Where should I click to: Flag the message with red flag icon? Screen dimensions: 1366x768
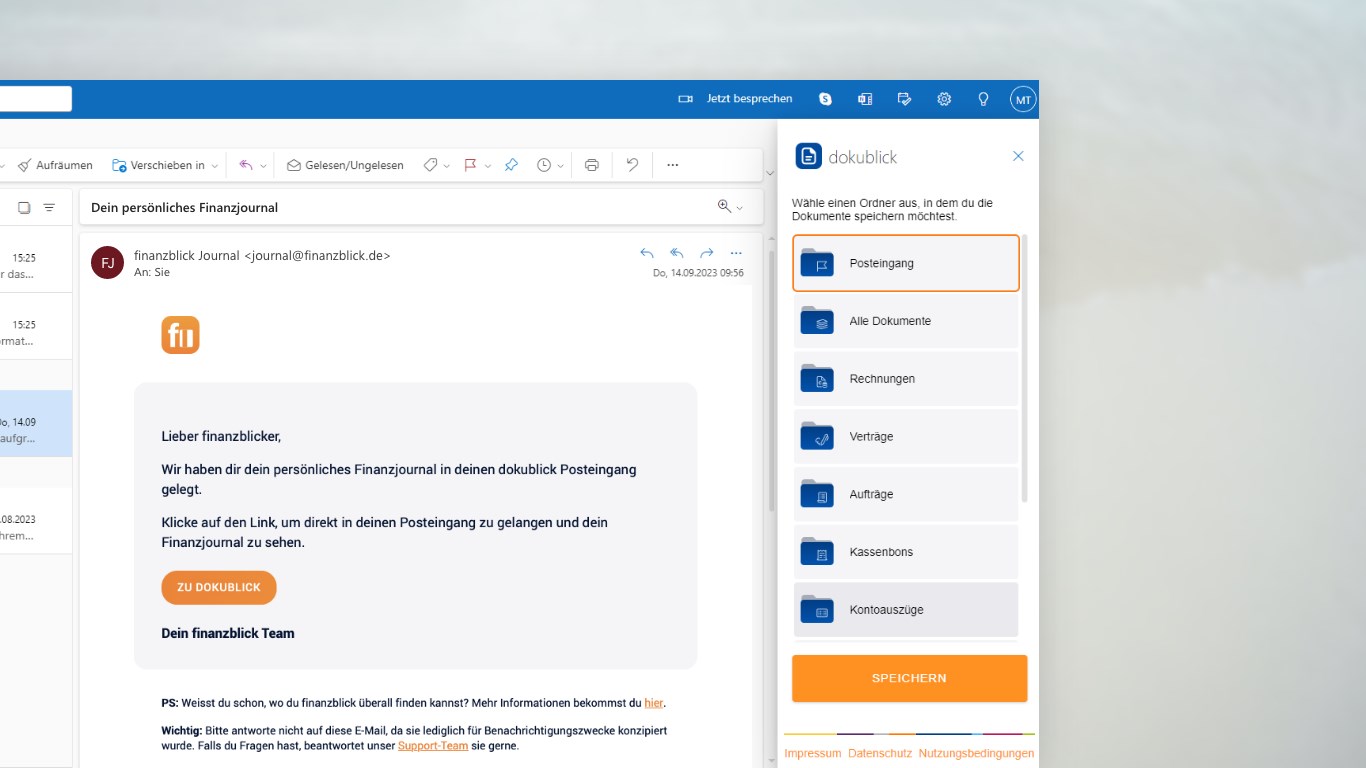pyautogui.click(x=470, y=165)
